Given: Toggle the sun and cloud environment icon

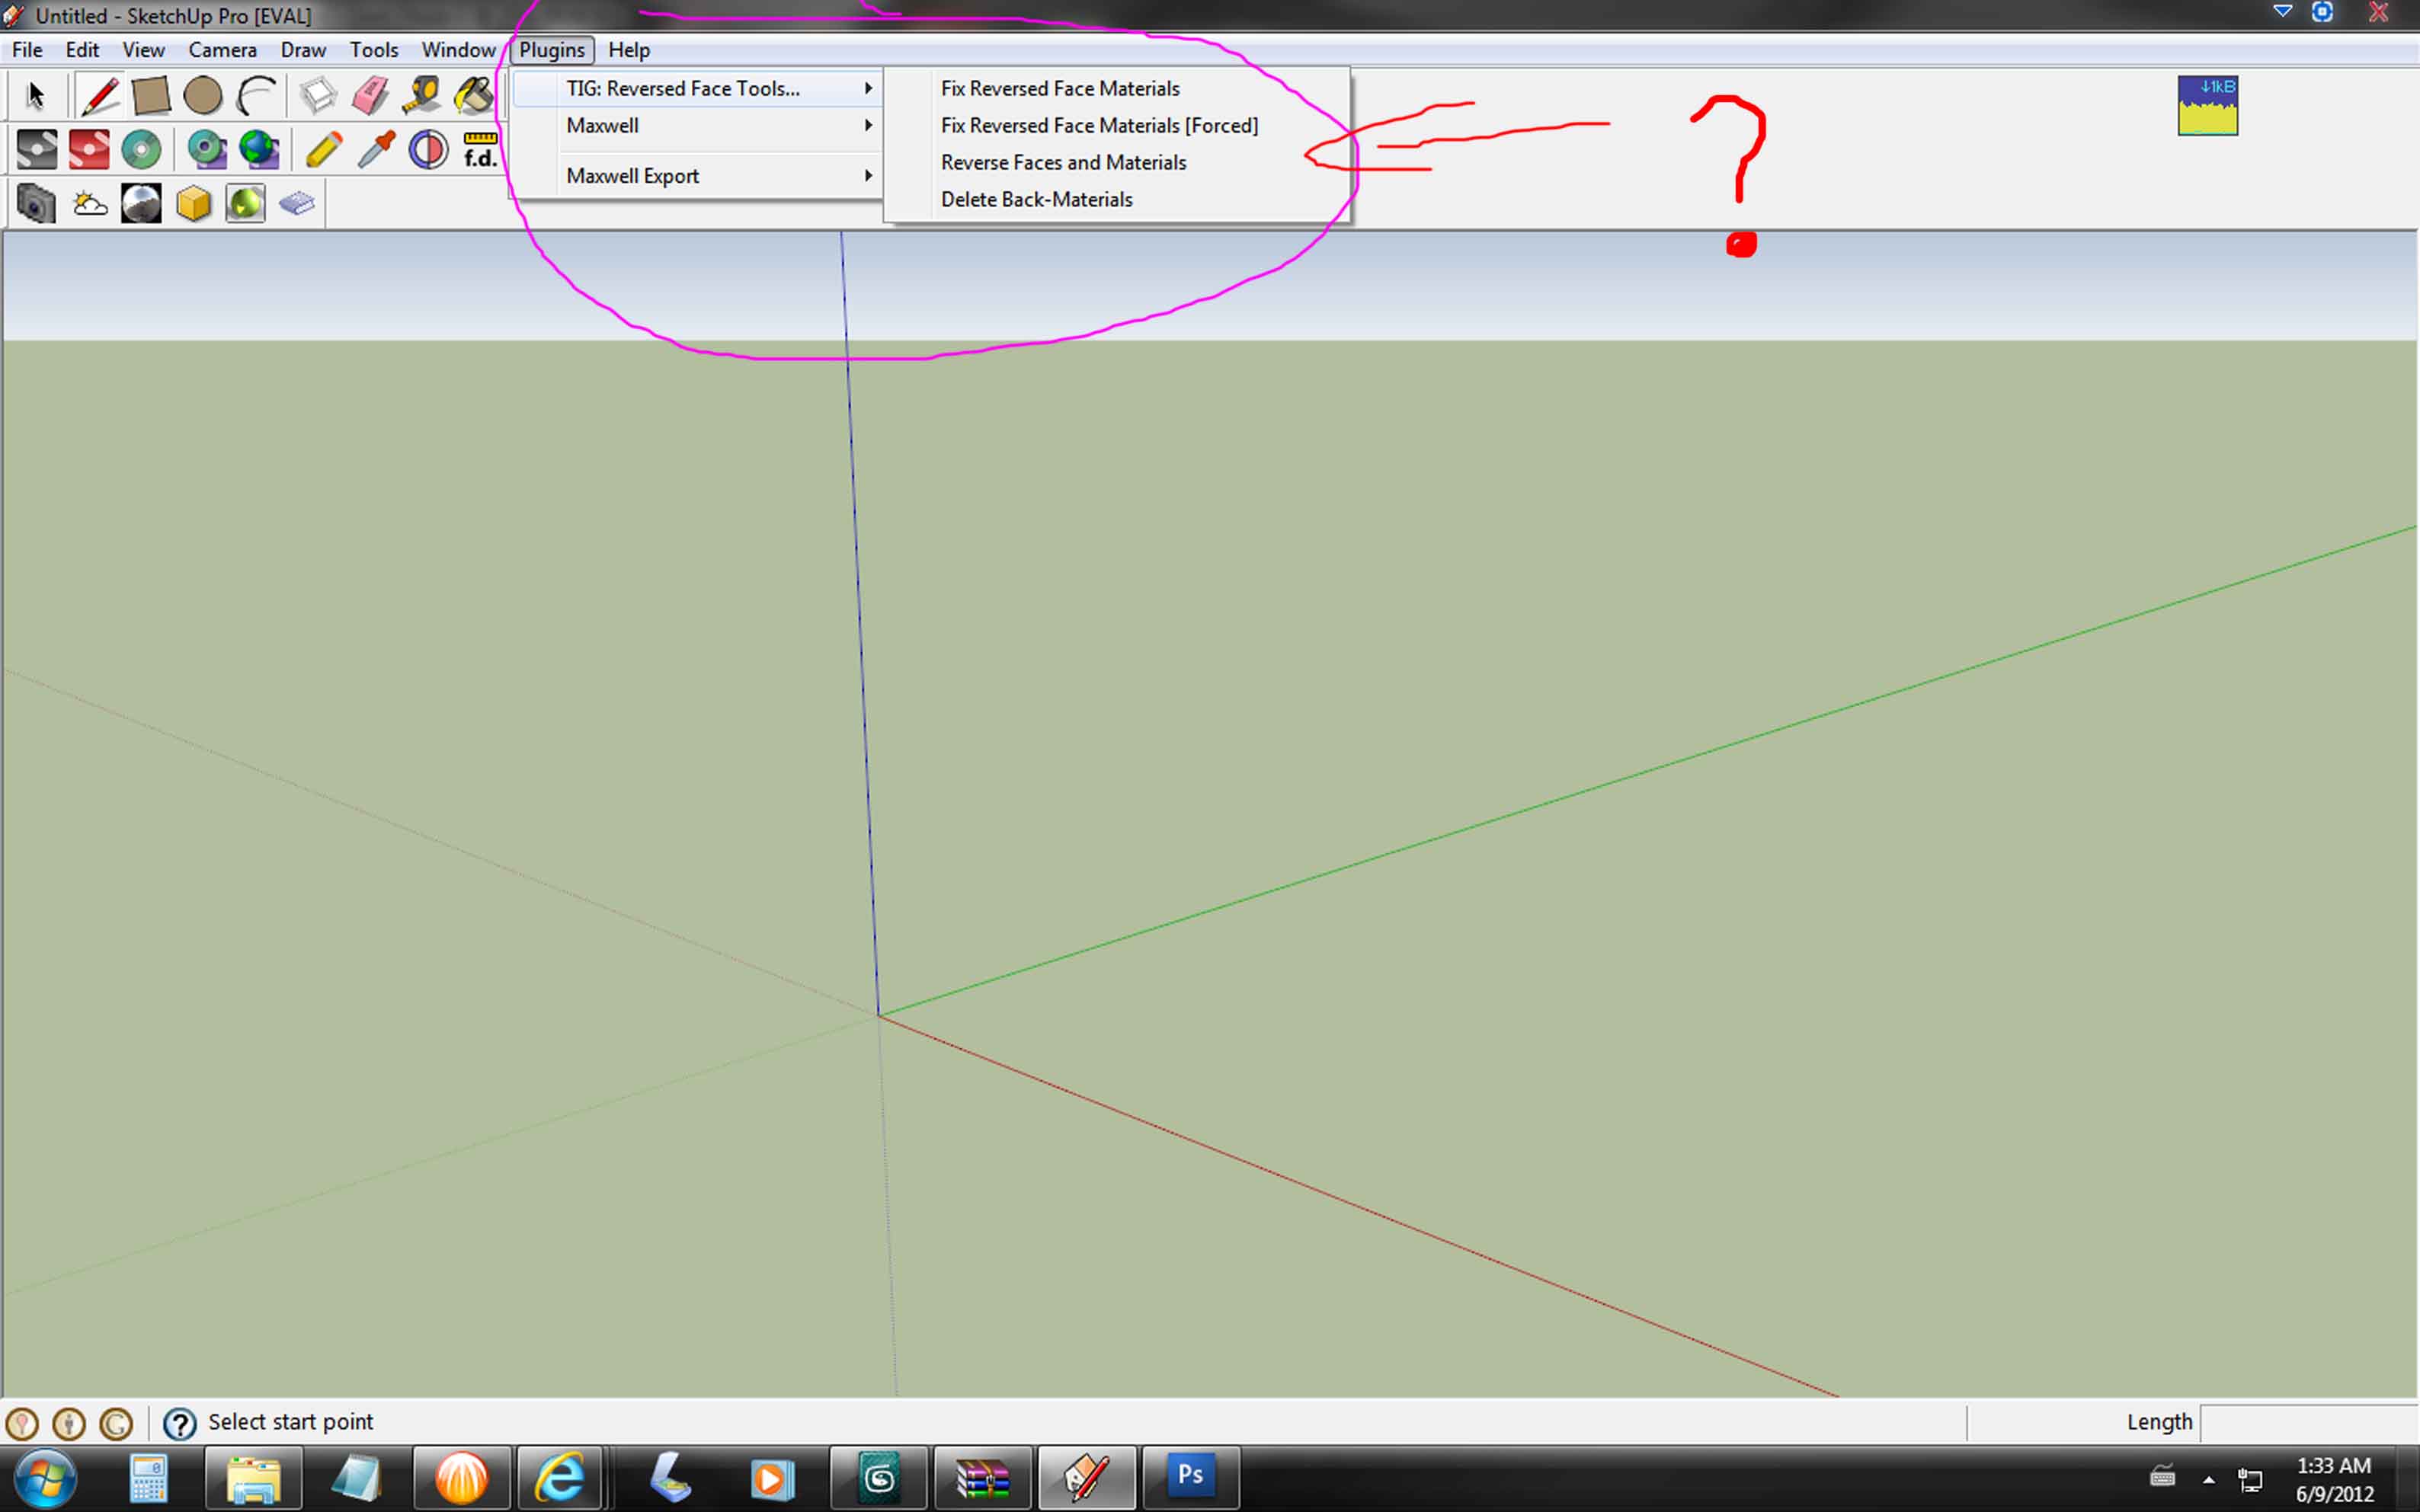Looking at the screenshot, I should (x=89, y=204).
